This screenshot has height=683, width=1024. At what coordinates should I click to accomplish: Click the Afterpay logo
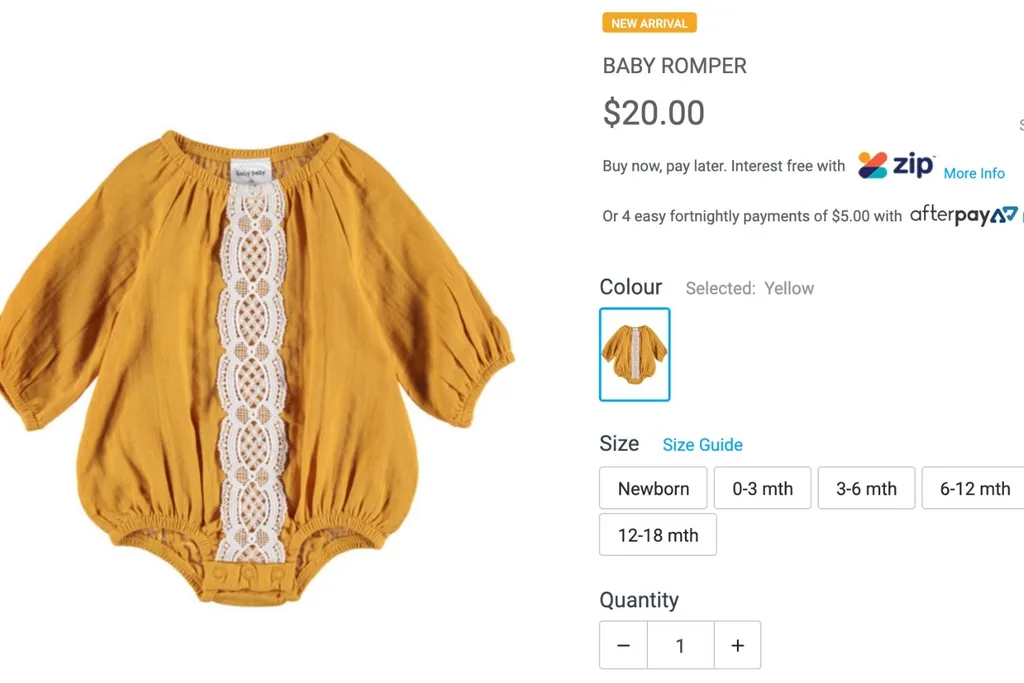(x=963, y=214)
